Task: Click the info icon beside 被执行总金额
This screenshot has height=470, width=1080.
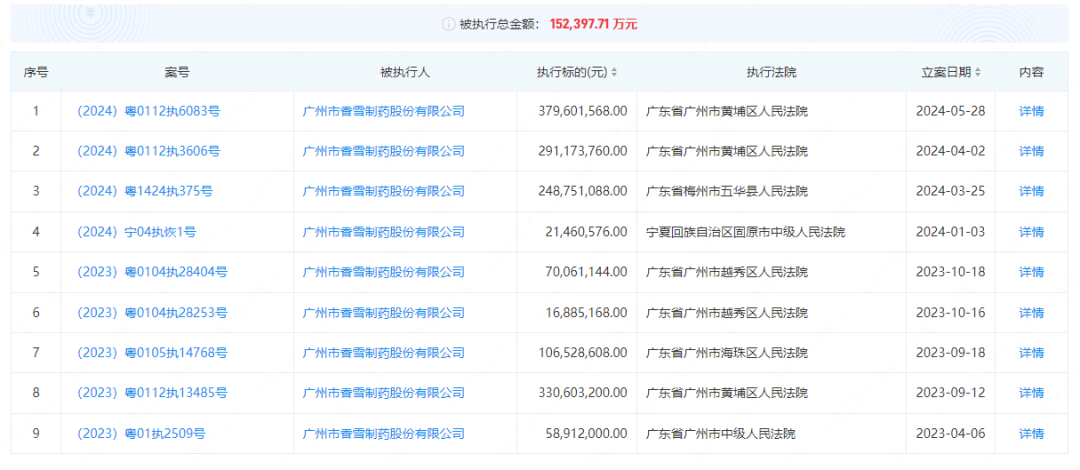Action: (448, 24)
